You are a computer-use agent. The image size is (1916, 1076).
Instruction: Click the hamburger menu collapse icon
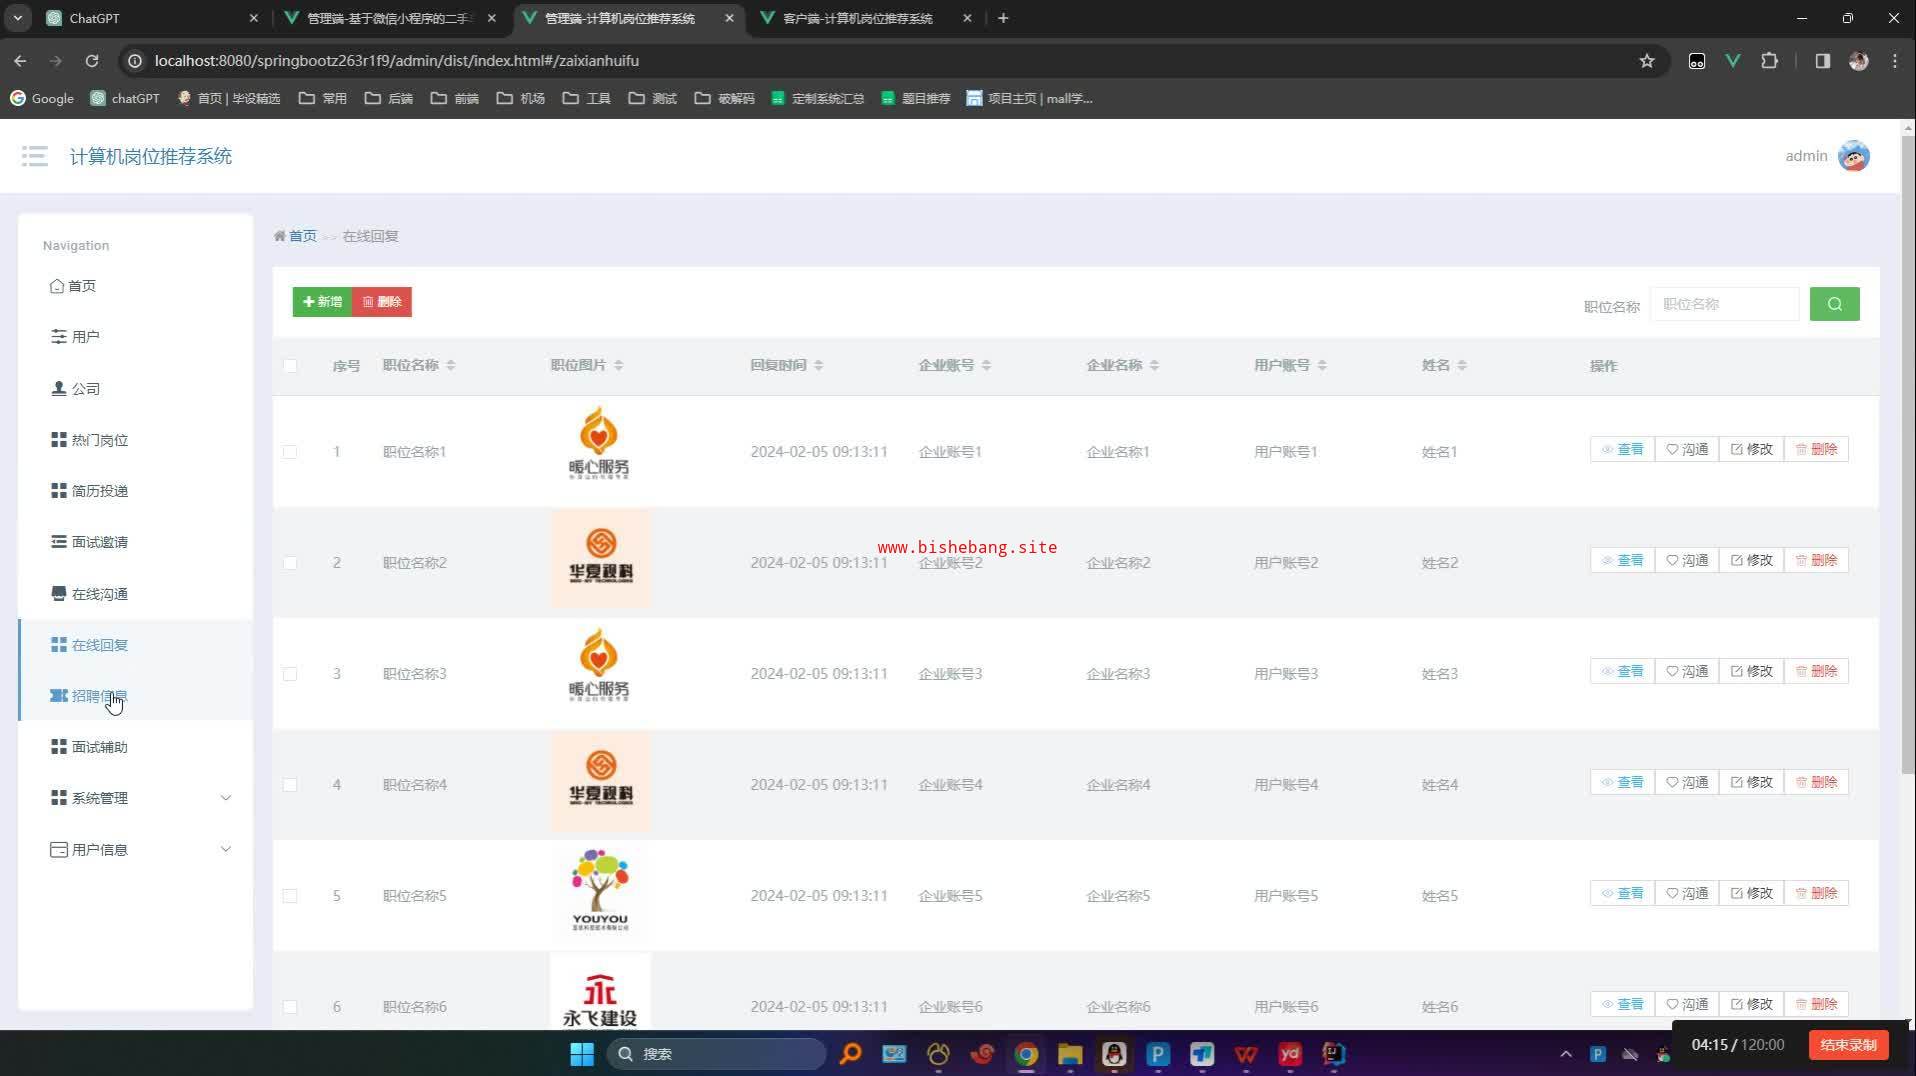click(x=34, y=156)
